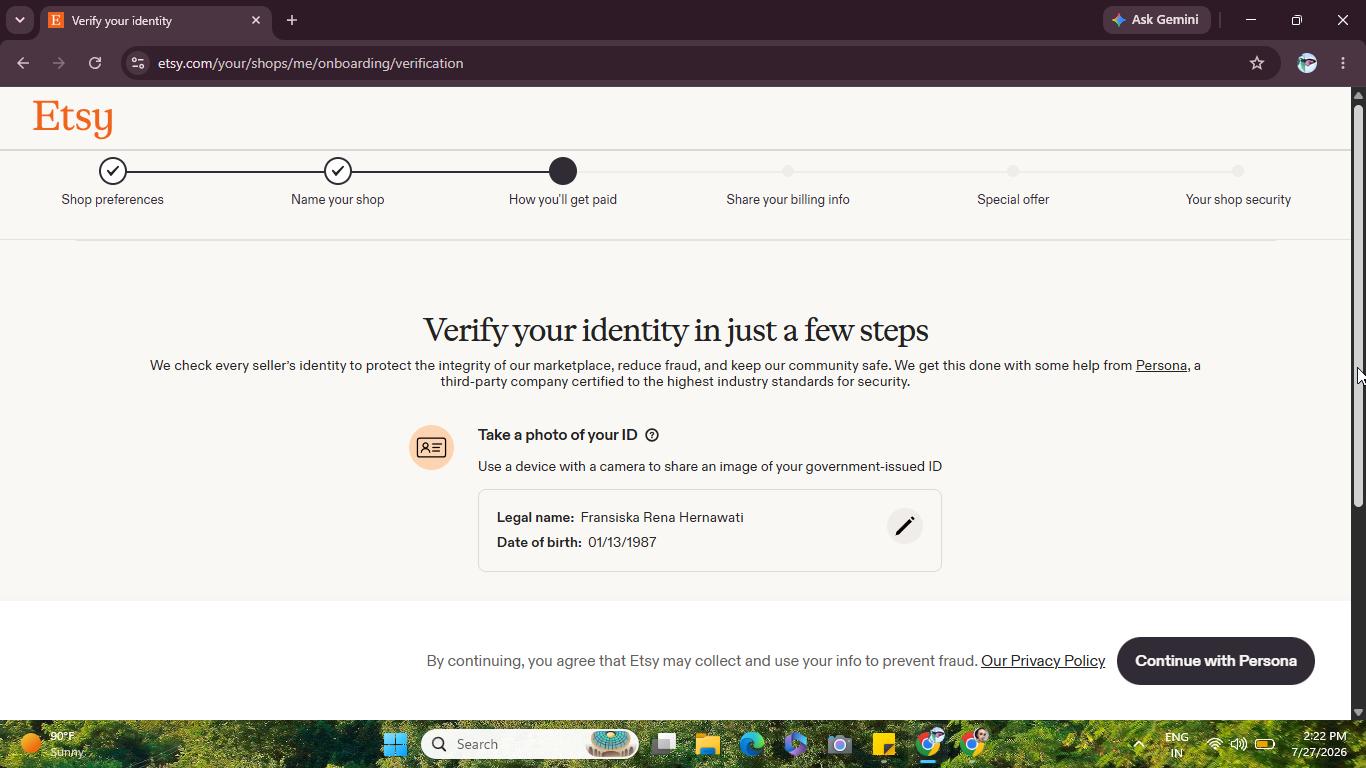
Task: Open the Chrome three-dot menu
Action: 1343,63
